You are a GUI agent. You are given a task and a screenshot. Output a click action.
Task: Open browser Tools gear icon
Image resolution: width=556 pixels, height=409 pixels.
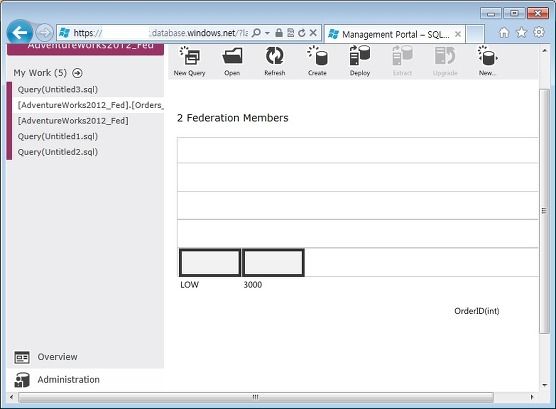(539, 32)
